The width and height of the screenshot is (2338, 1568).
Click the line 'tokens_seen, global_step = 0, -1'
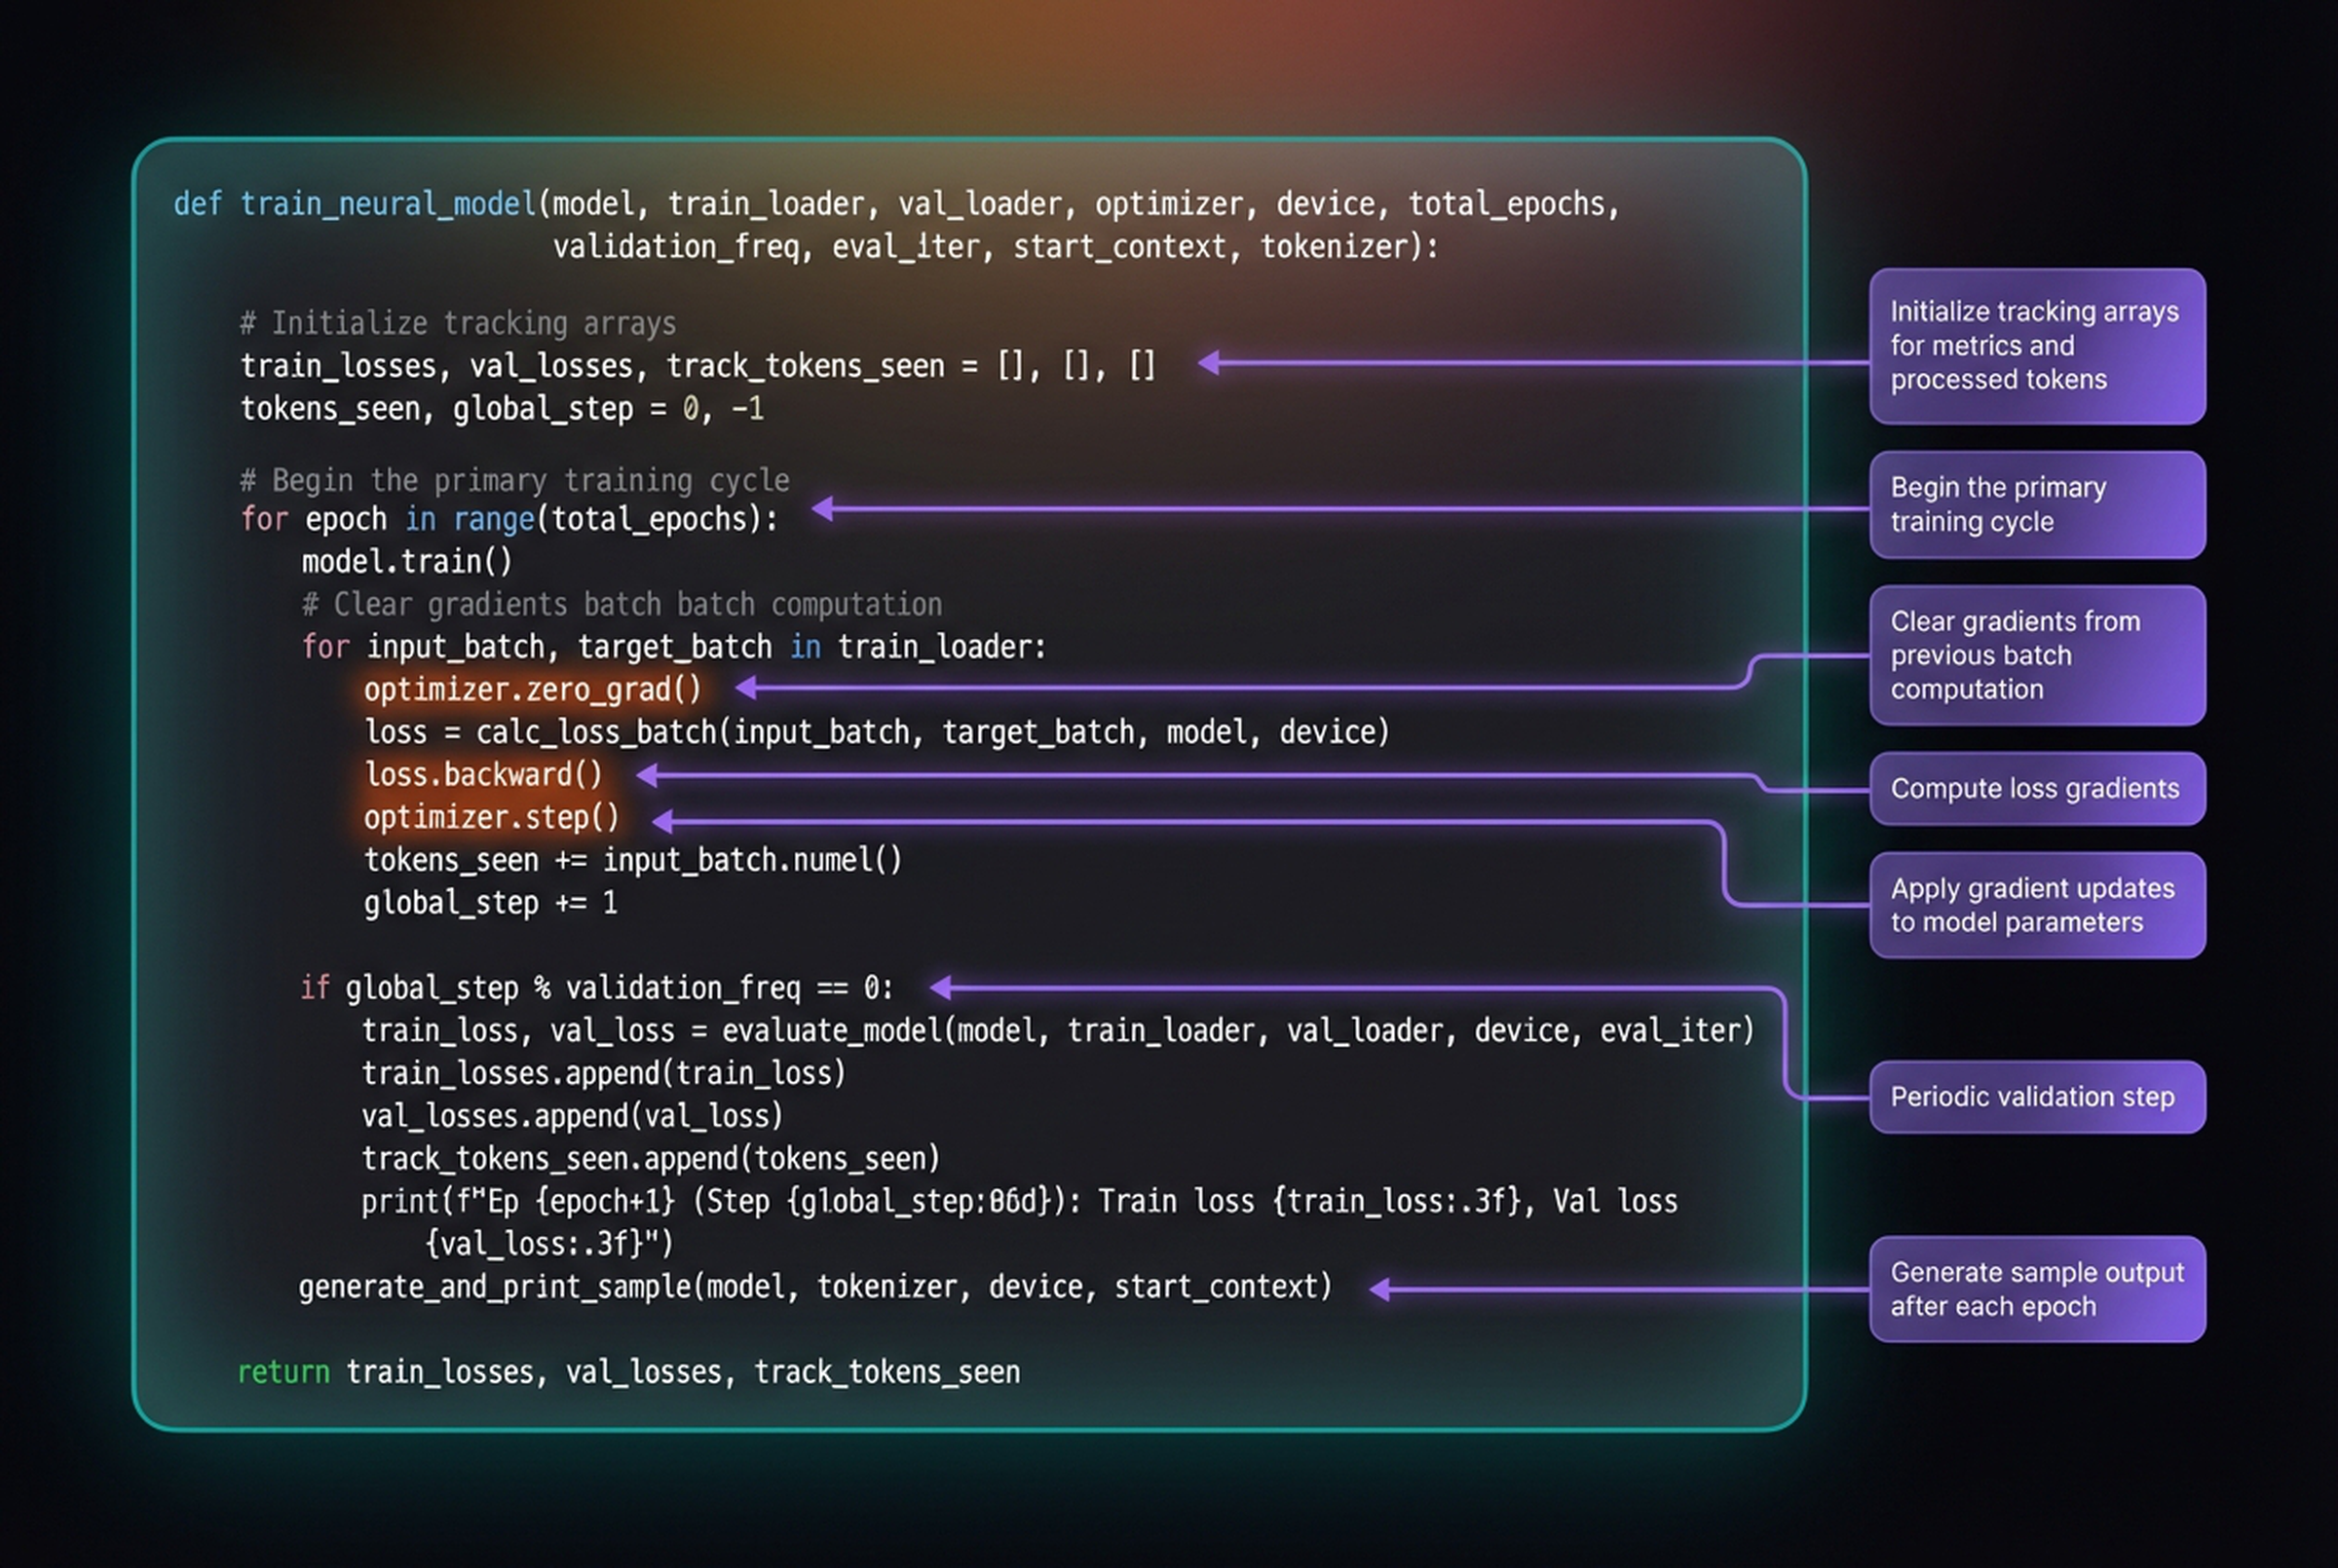502,408
